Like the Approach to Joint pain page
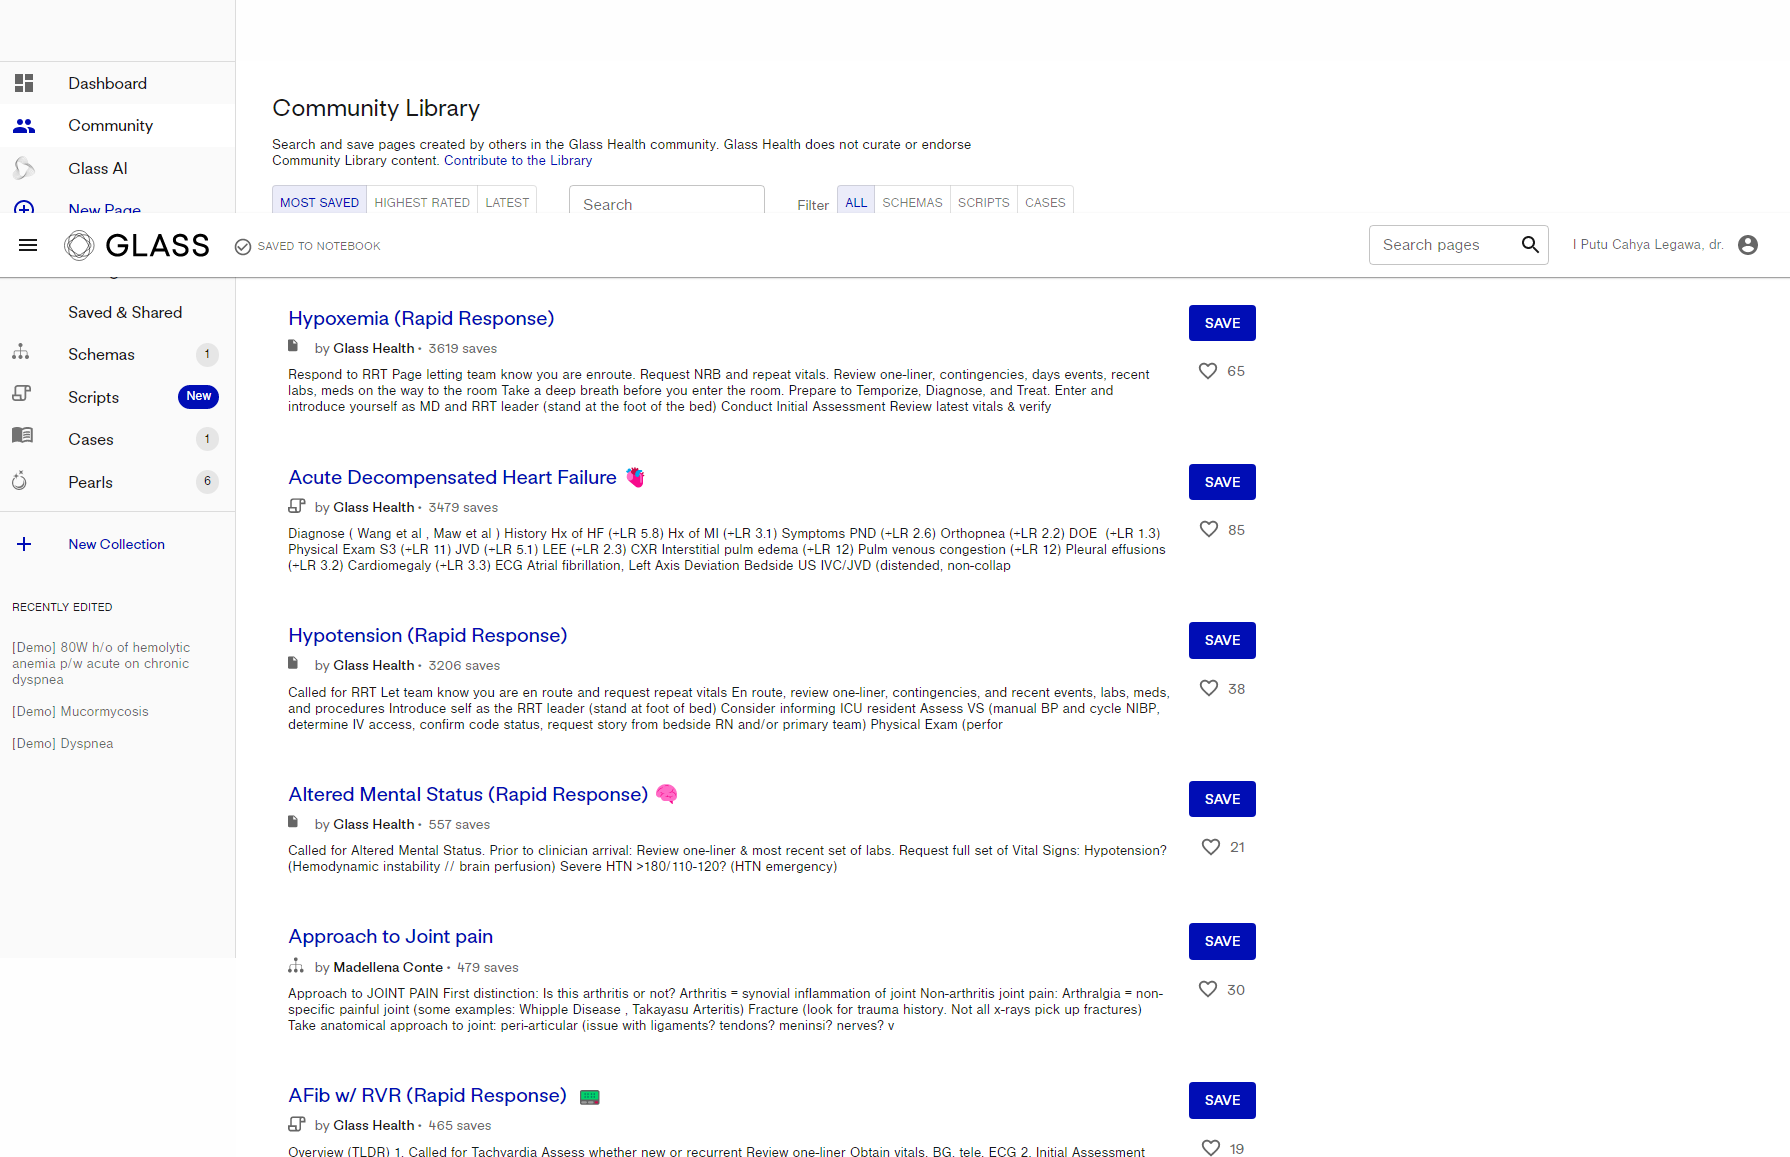 click(1208, 989)
